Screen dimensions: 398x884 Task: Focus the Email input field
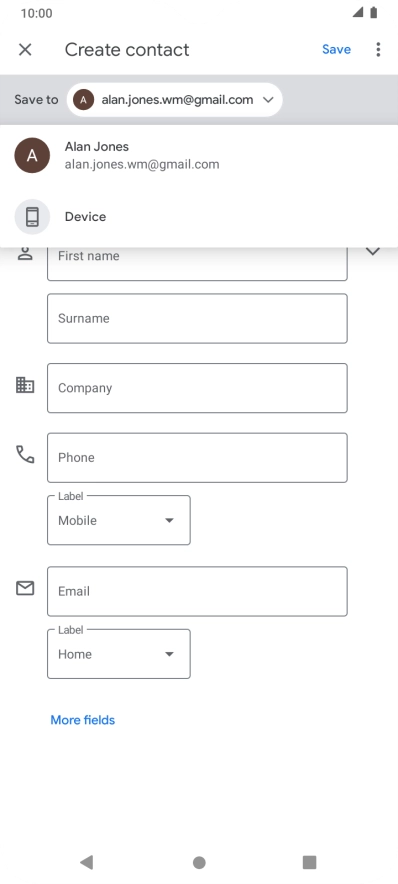click(x=197, y=591)
